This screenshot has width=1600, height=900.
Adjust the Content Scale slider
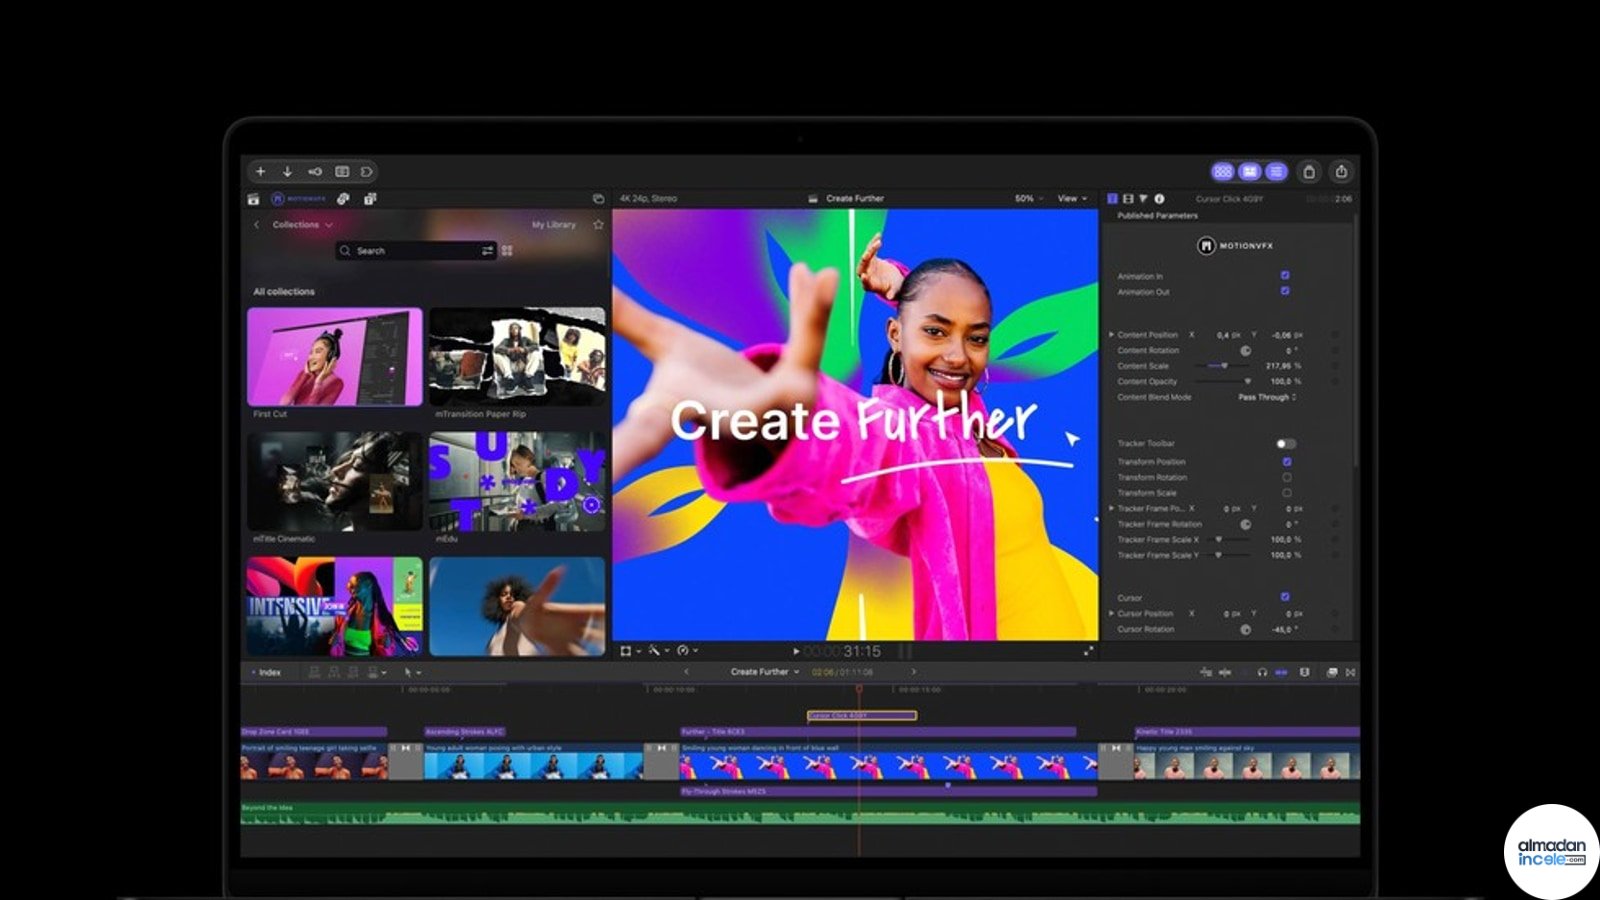(1224, 366)
